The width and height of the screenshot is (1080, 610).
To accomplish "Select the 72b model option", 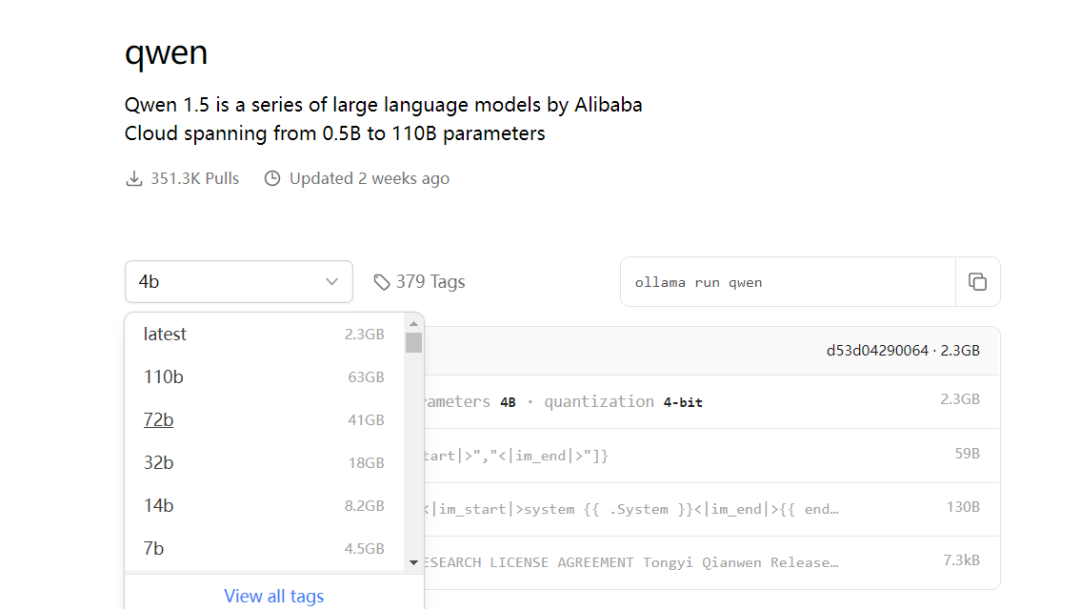I will click(264, 419).
